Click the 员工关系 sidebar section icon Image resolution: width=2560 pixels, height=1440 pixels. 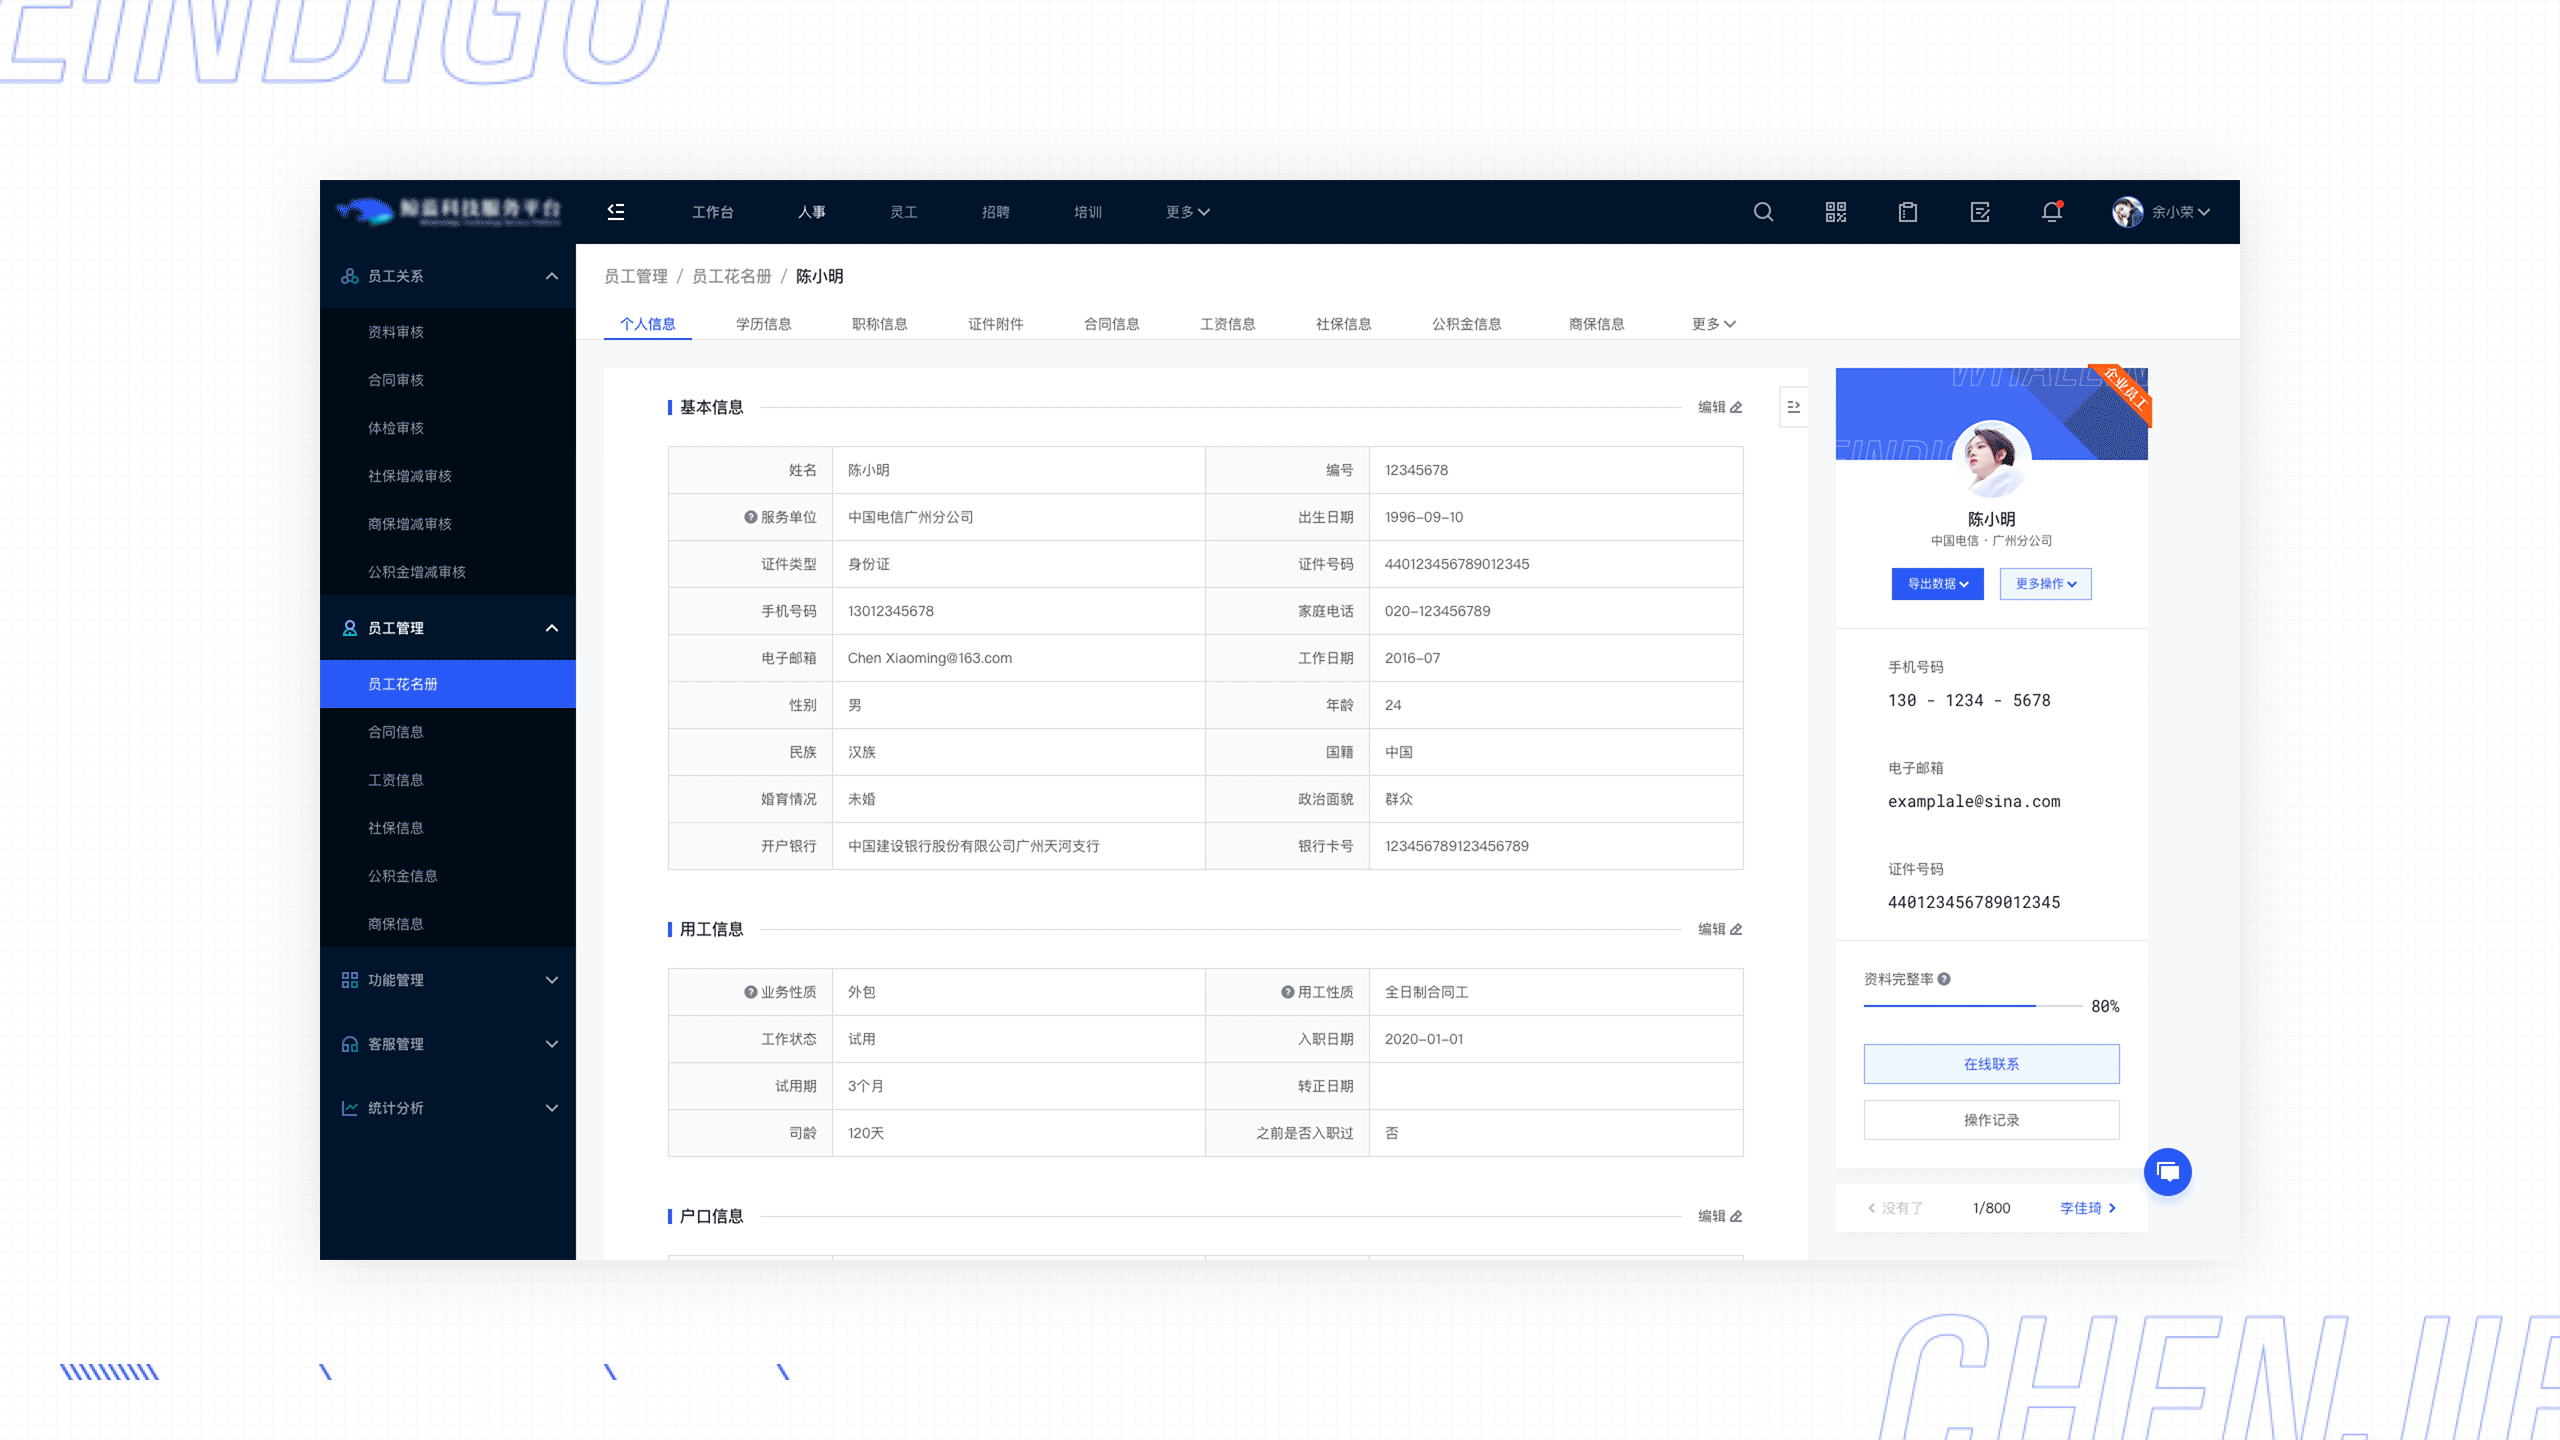click(x=348, y=276)
